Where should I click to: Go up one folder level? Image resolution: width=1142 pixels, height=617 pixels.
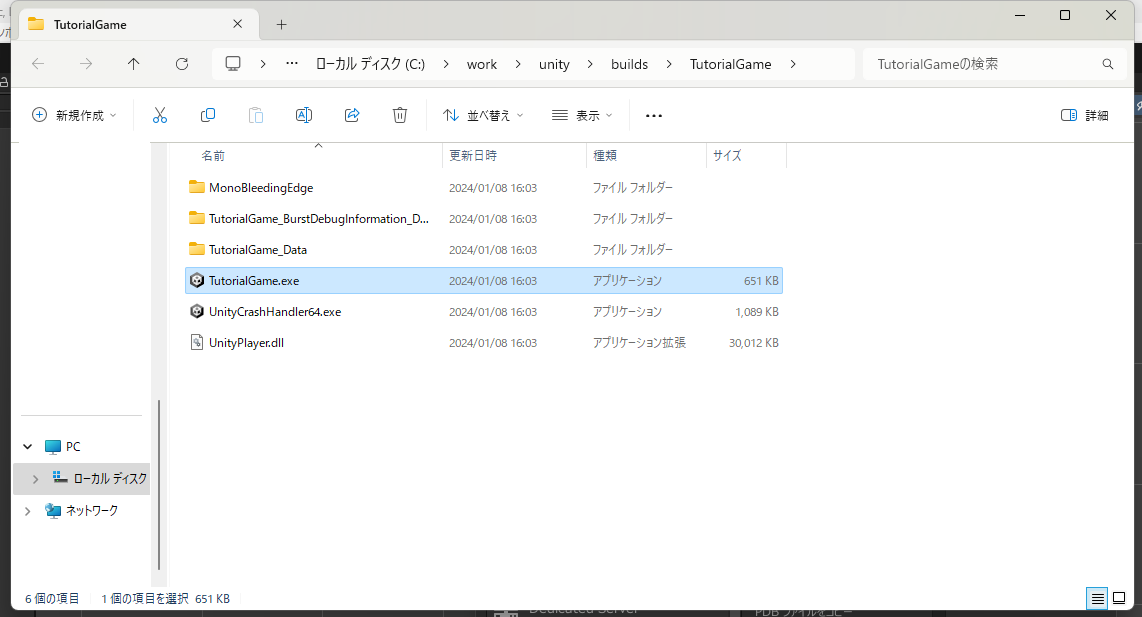coord(133,64)
